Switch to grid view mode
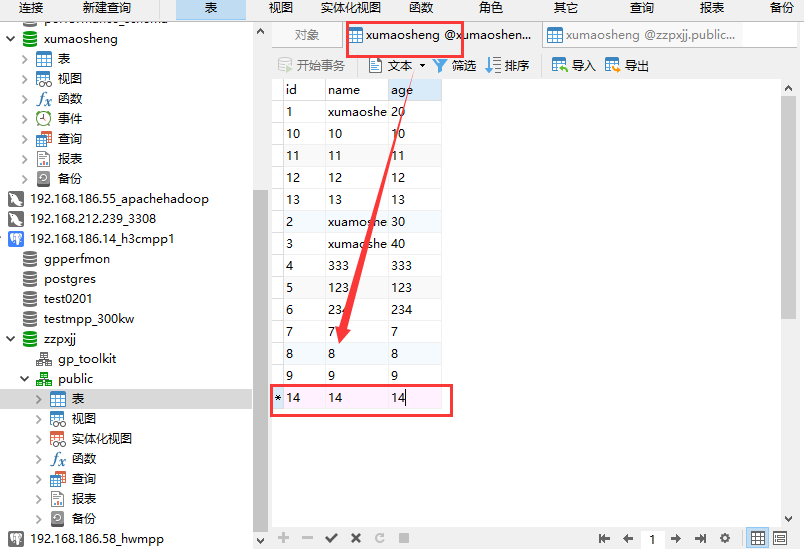The width and height of the screenshot is (804, 549). pos(758,538)
